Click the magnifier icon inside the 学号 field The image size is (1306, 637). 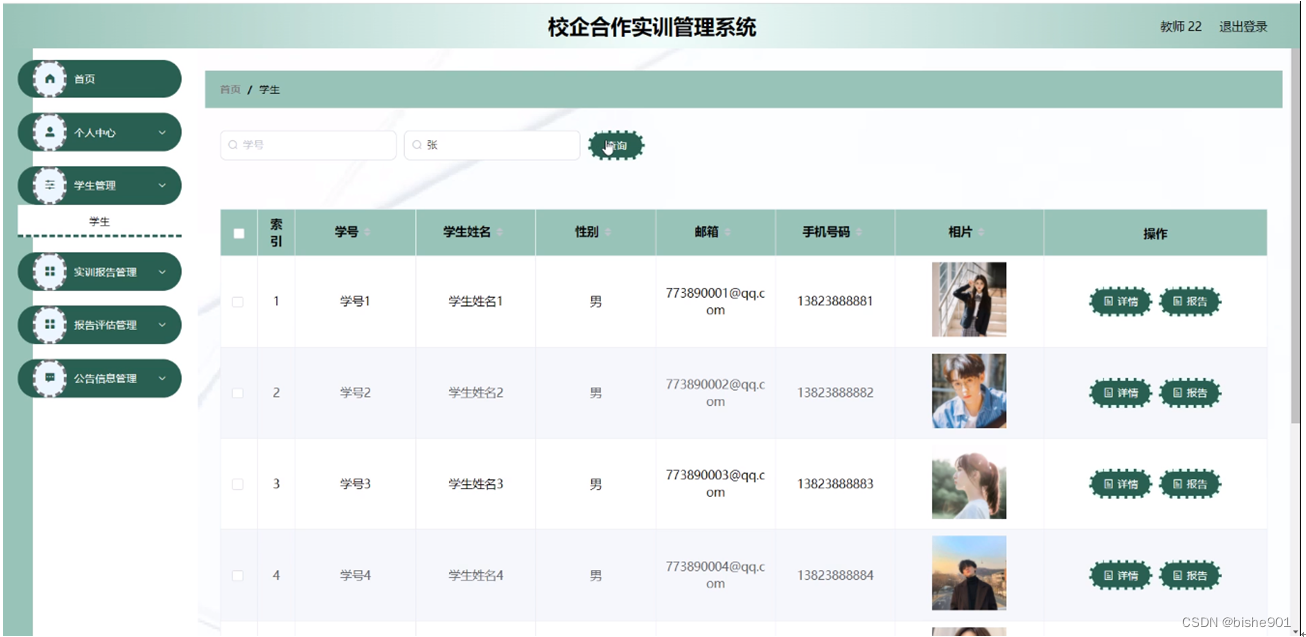coord(232,145)
